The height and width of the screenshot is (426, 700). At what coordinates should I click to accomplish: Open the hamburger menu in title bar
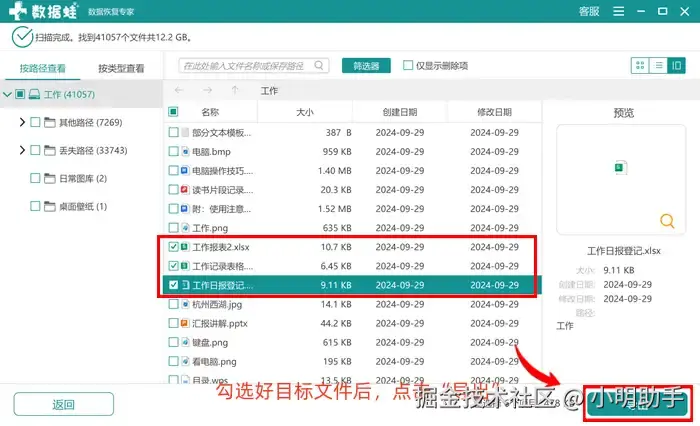[618, 11]
